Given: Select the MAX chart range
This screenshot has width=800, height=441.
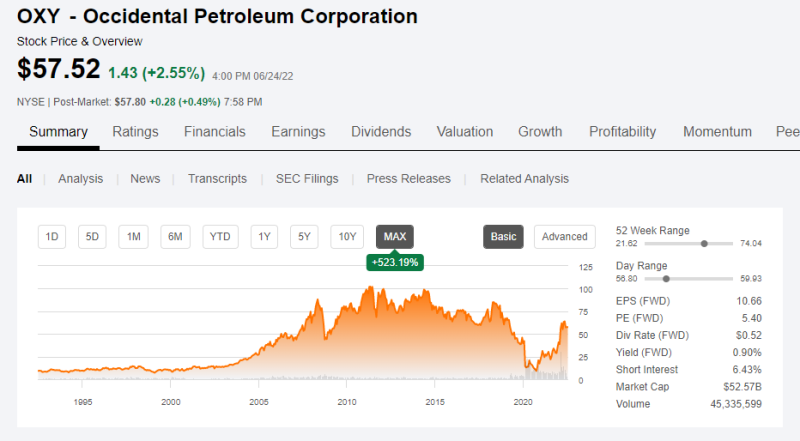Looking at the screenshot, I should point(395,237).
